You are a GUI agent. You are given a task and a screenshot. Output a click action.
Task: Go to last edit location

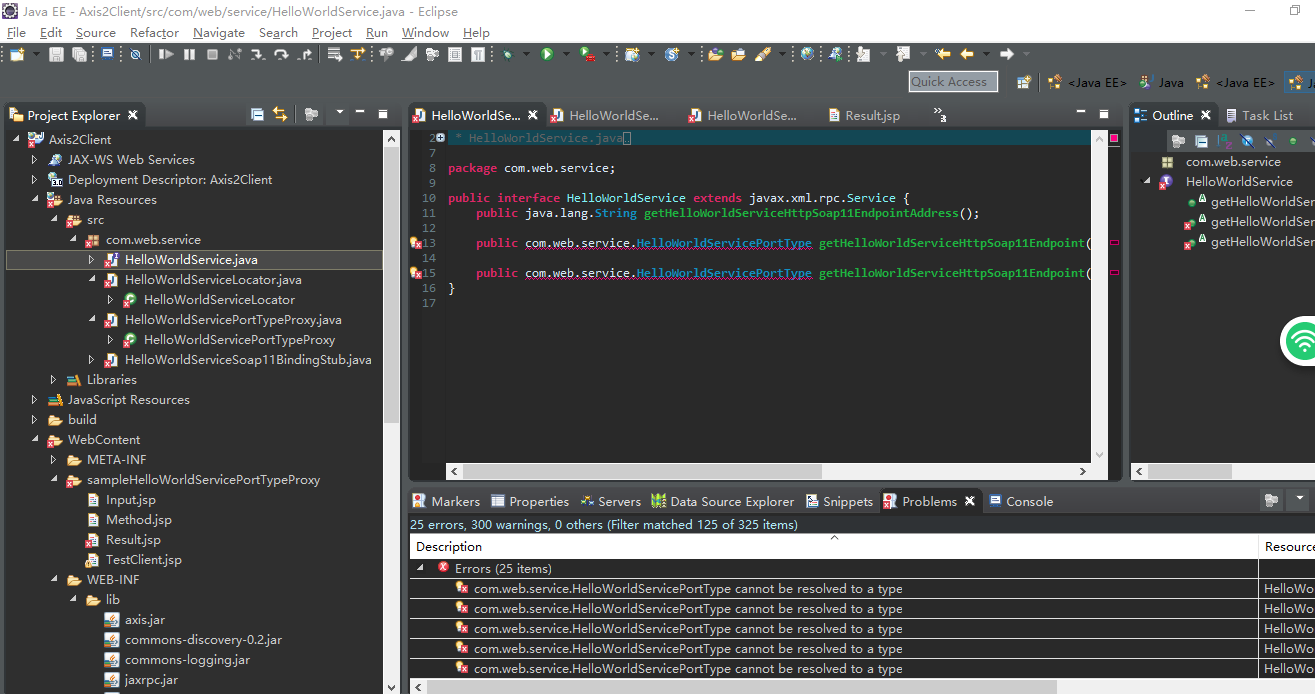point(943,54)
